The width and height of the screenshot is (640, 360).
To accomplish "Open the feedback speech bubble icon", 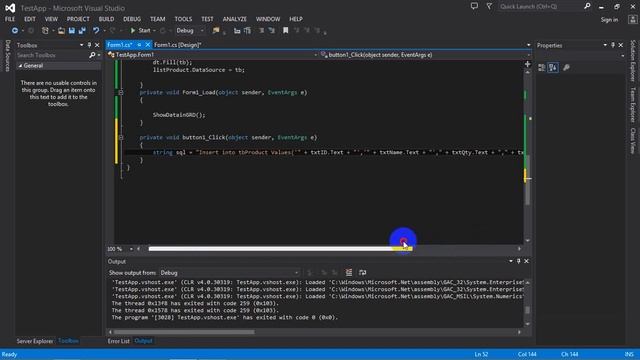I will pyautogui.click(x=474, y=6).
